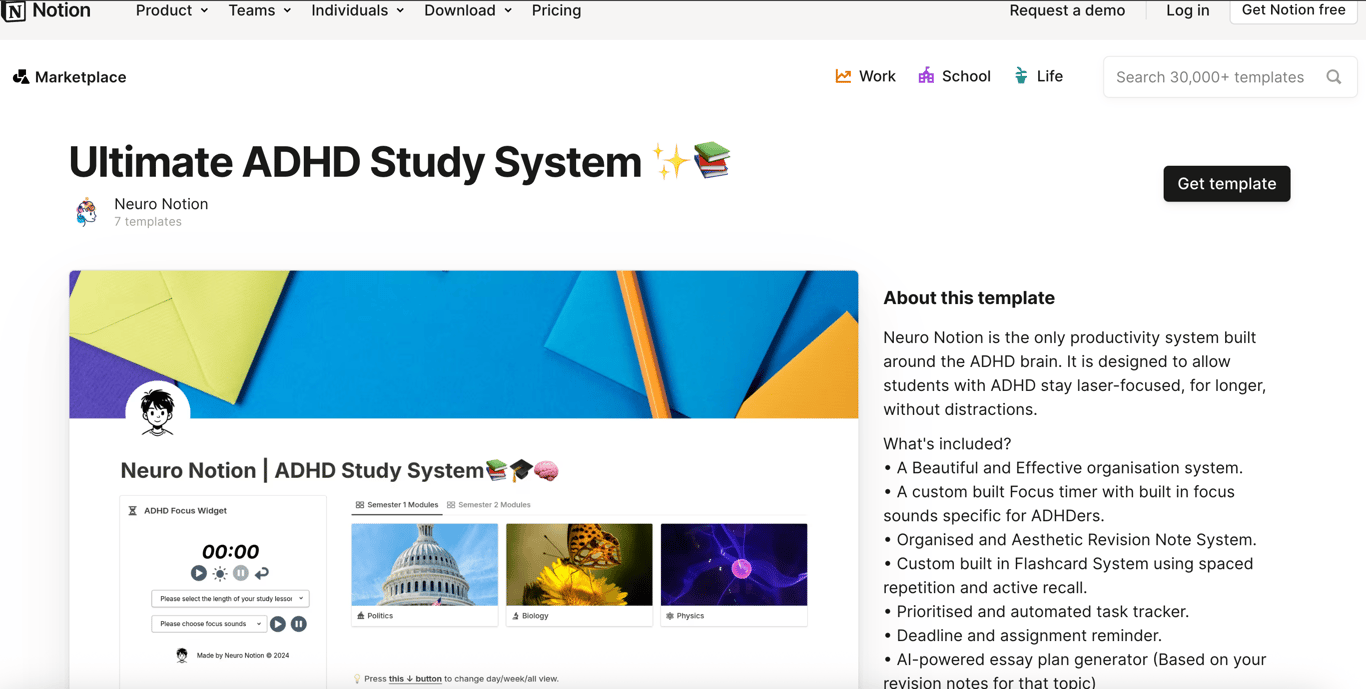This screenshot has height=689, width=1366.
Task: Click the search magnifier icon
Action: point(1334,77)
